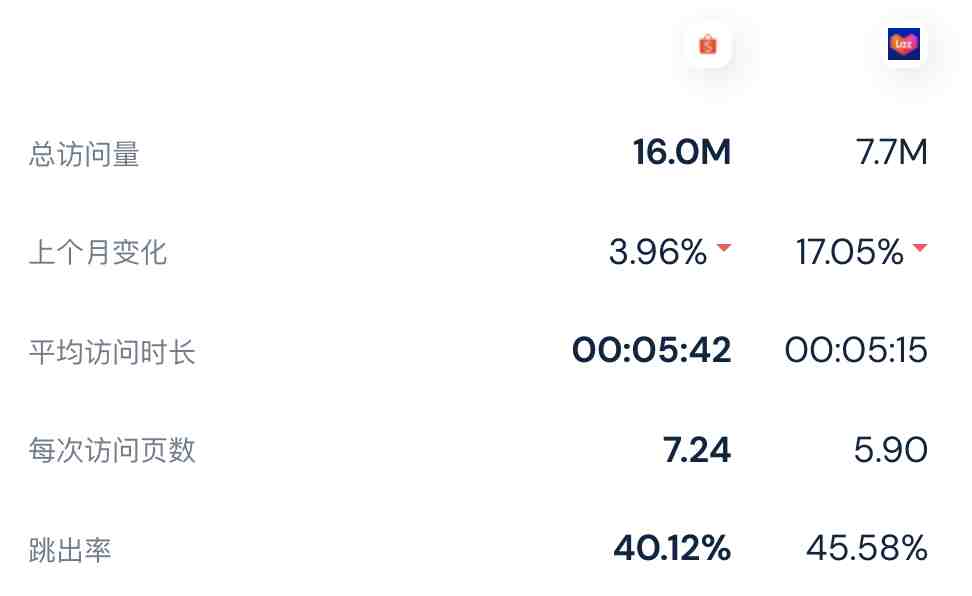Click the pages per visit value 7.24
This screenshot has width=972, height=596.
coord(697,450)
